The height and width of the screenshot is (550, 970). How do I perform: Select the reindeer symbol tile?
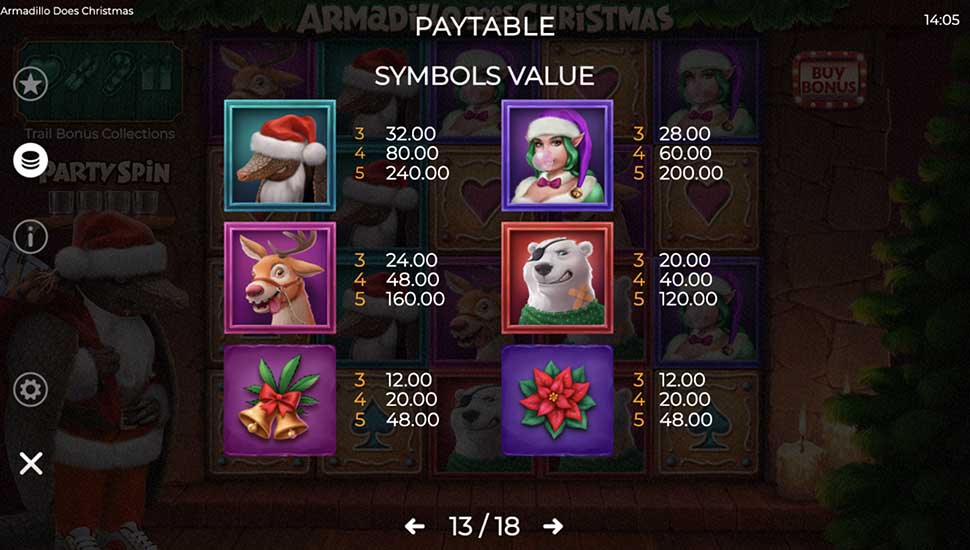point(280,278)
